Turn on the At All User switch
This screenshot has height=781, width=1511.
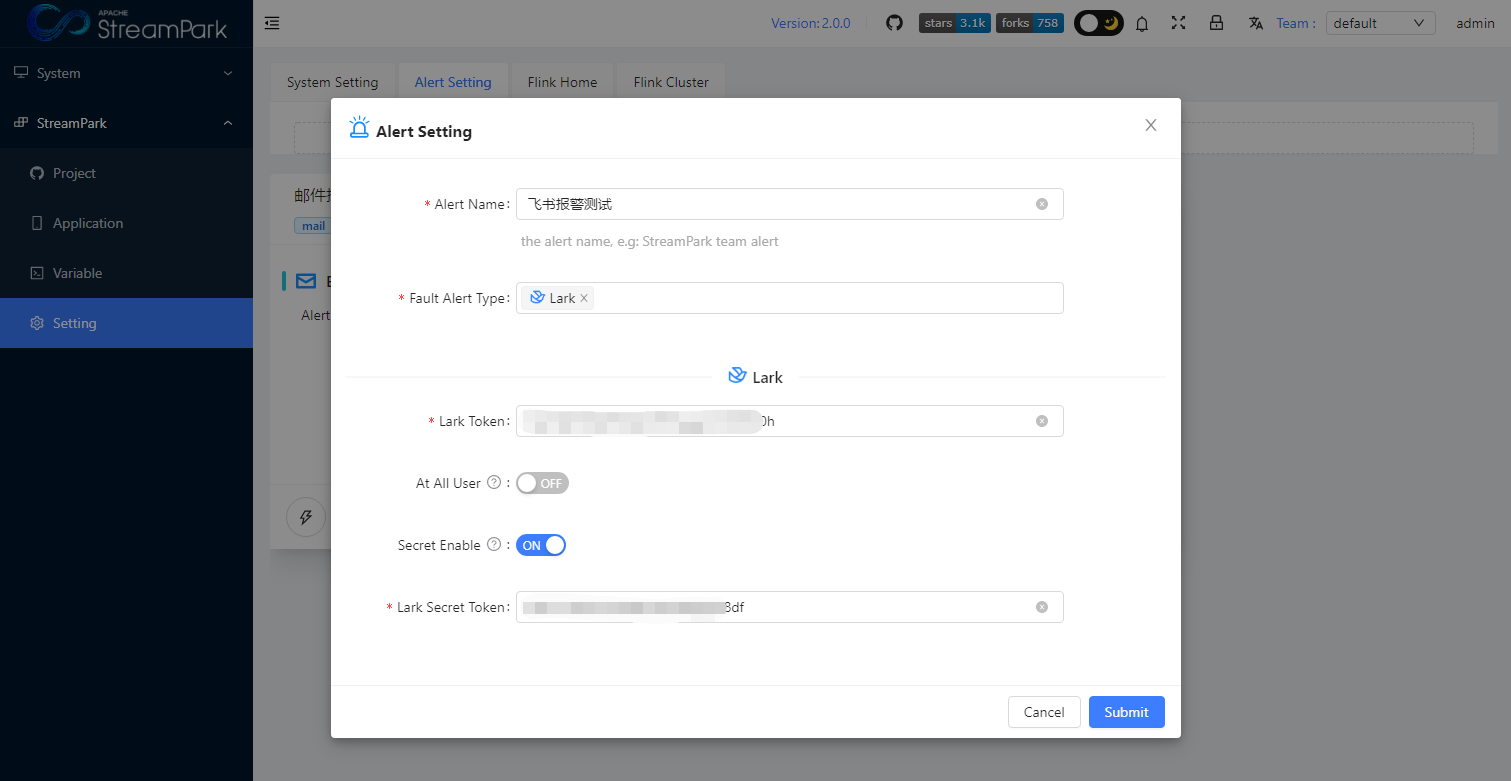pos(542,483)
